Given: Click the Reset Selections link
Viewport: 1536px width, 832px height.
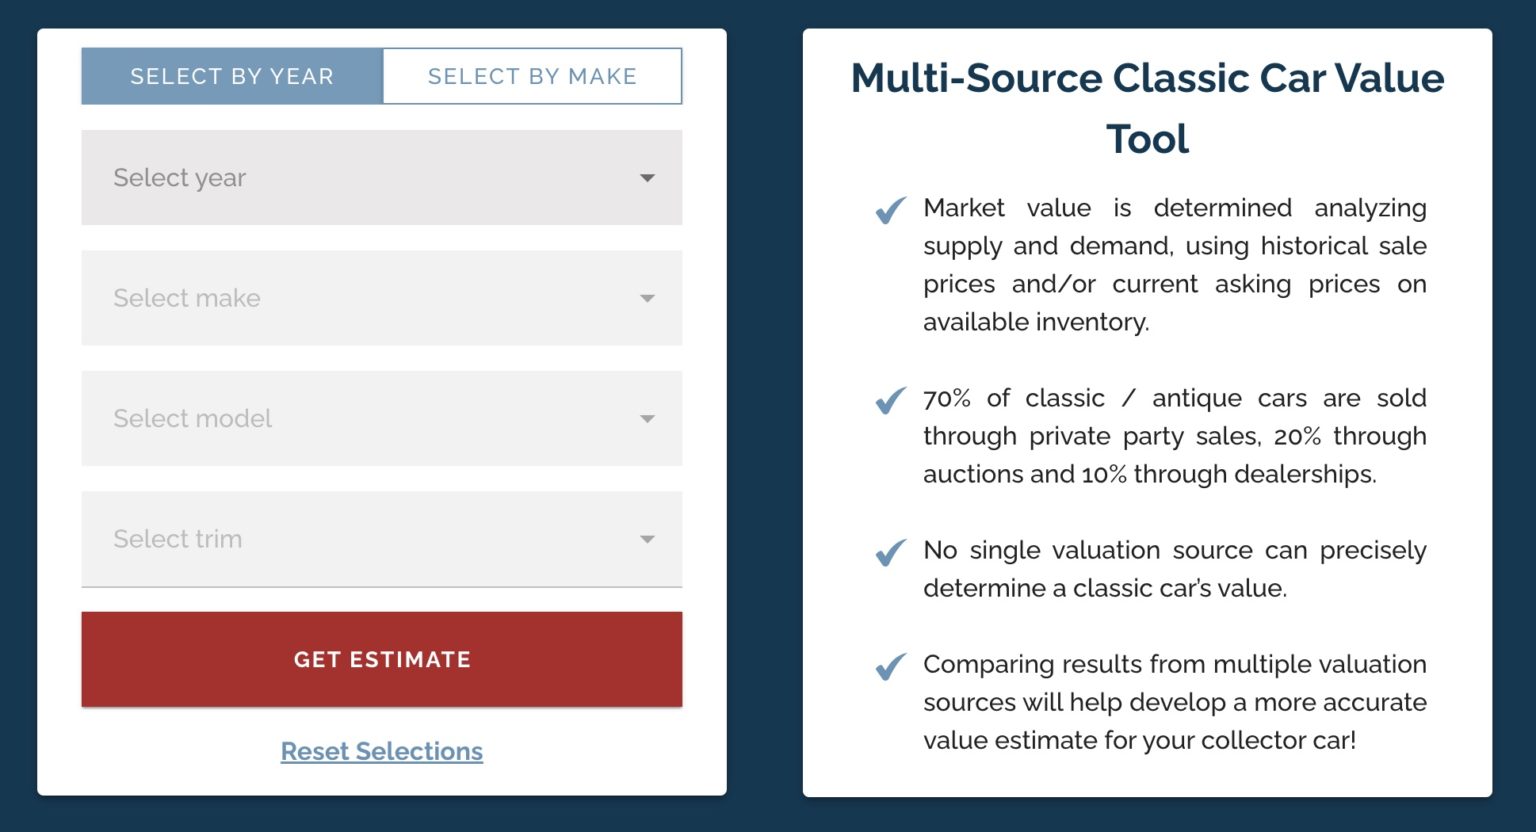Looking at the screenshot, I should click(x=381, y=751).
